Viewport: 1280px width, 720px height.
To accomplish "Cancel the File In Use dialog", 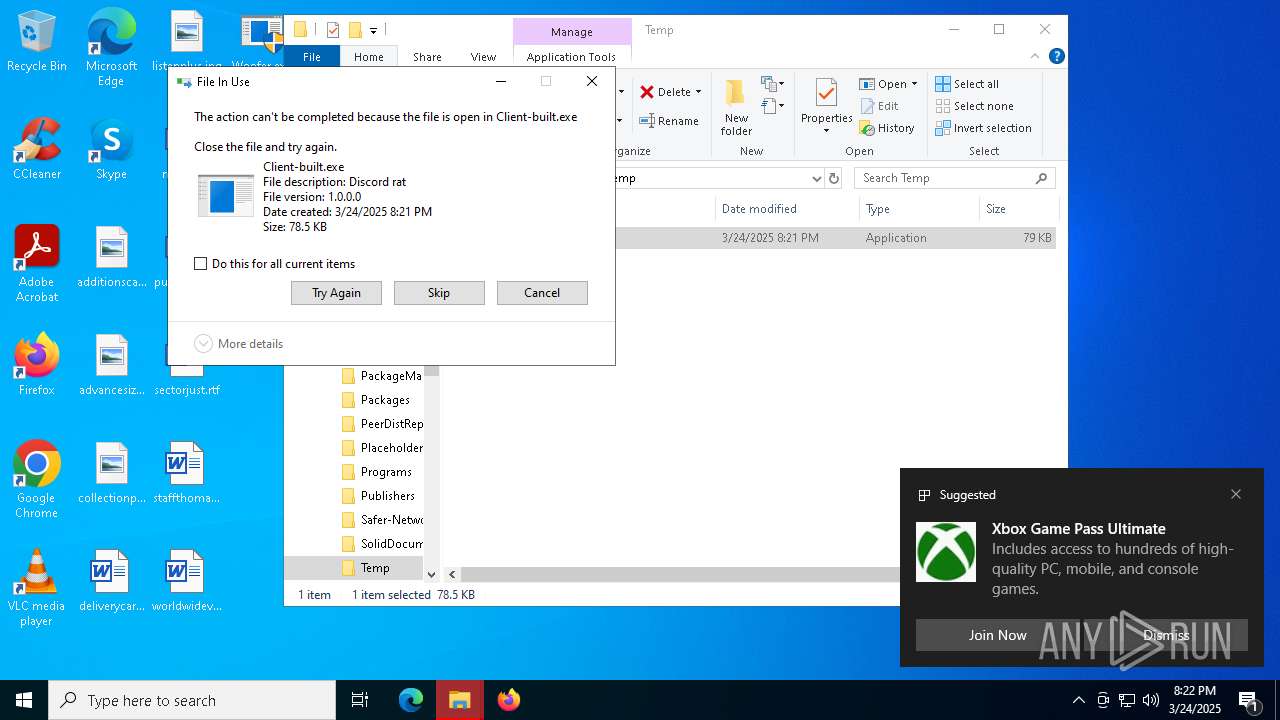I will pyautogui.click(x=542, y=293).
